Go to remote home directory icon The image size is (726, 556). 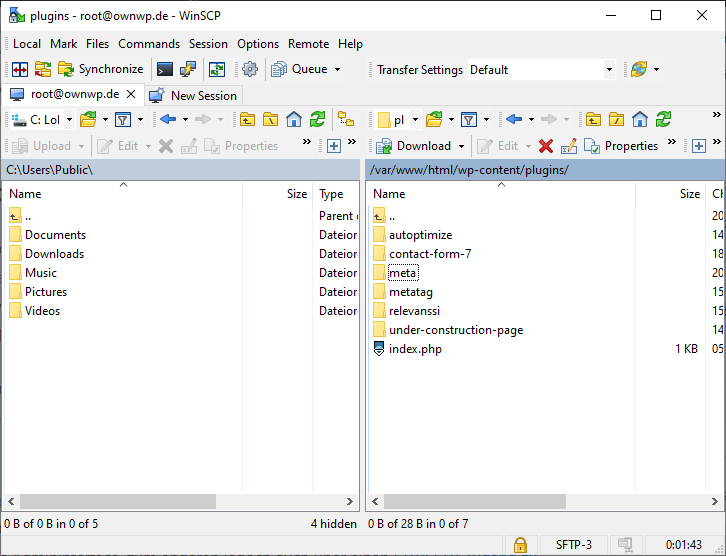coord(640,119)
